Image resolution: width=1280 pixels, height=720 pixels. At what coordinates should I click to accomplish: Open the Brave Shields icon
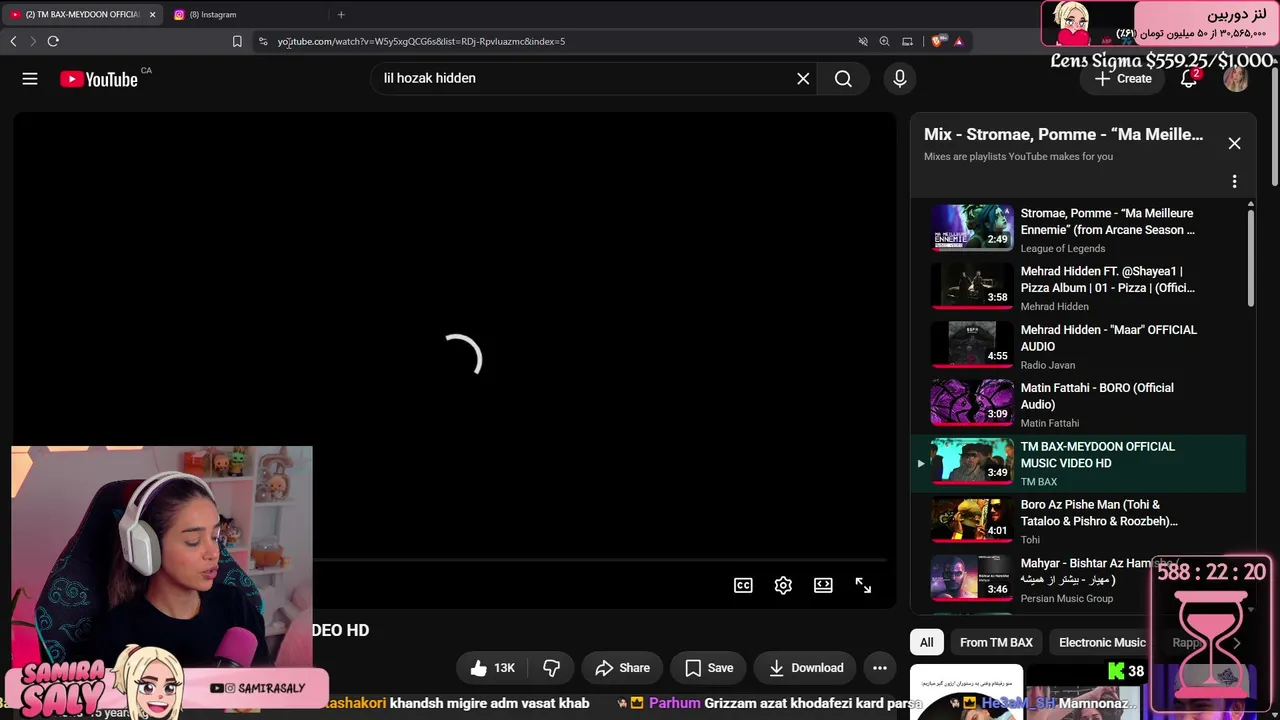coord(937,41)
